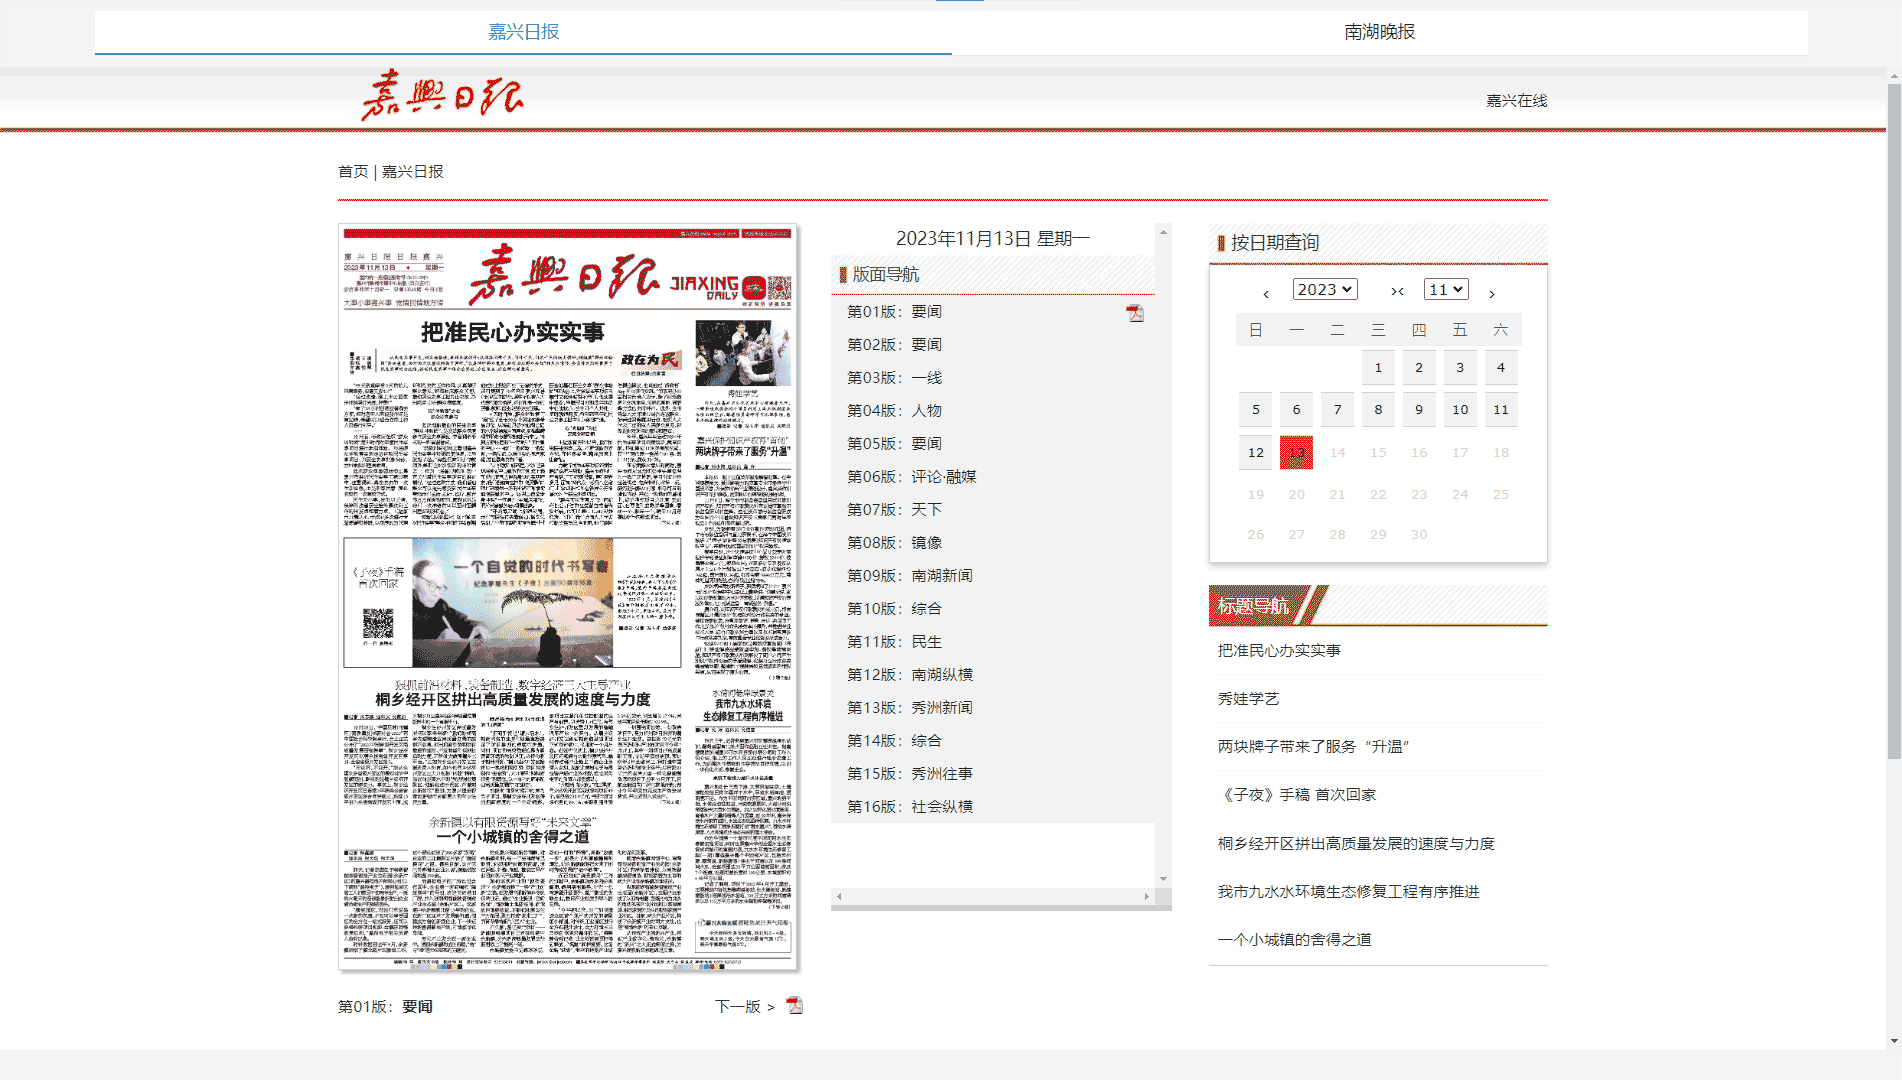Select calendar date 11
This screenshot has height=1080, width=1902.
tap(1500, 409)
